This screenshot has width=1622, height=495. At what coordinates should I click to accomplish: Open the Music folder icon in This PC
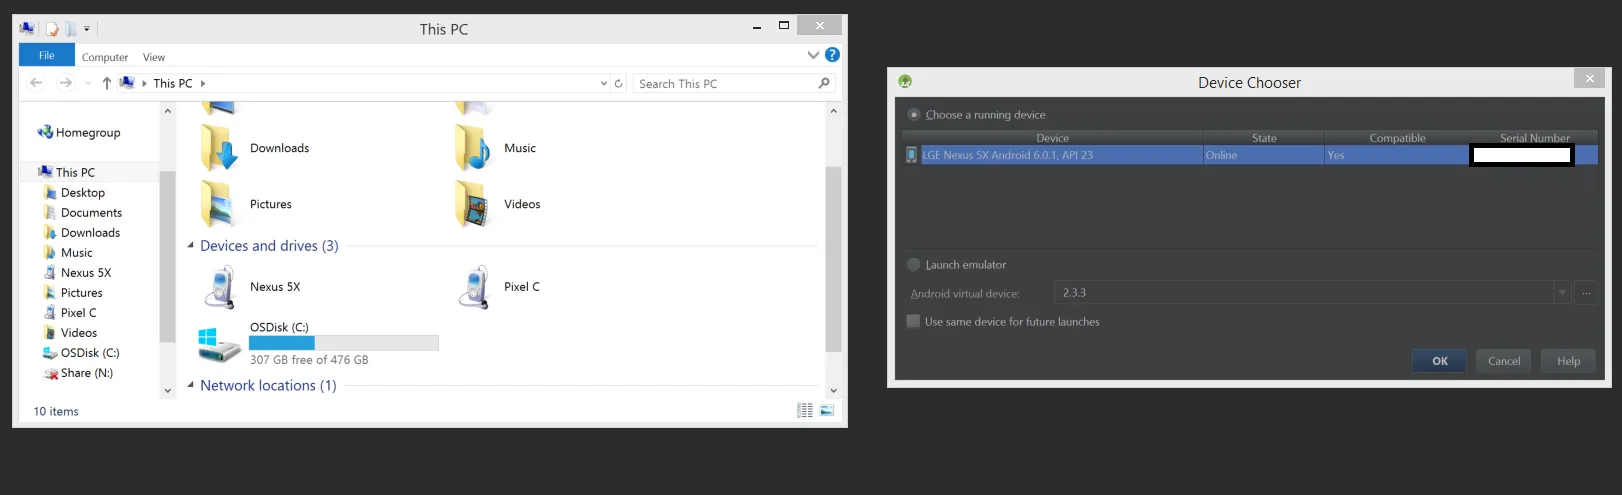tap(473, 148)
